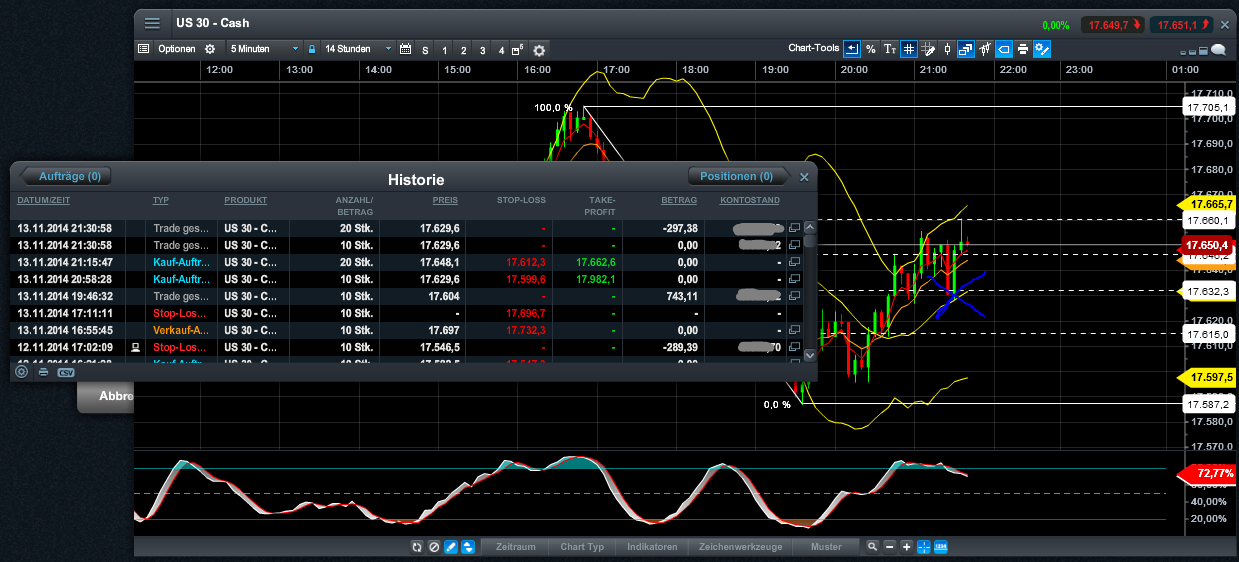
Task: Click the Historie list scrollbar down arrow
Action: pyautogui.click(x=810, y=355)
